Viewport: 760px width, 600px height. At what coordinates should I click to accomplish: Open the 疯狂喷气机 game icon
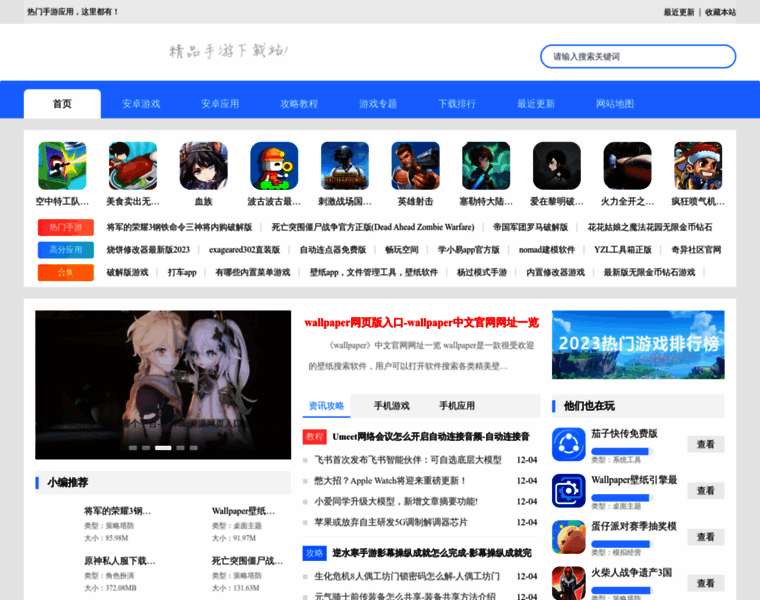click(x=698, y=166)
